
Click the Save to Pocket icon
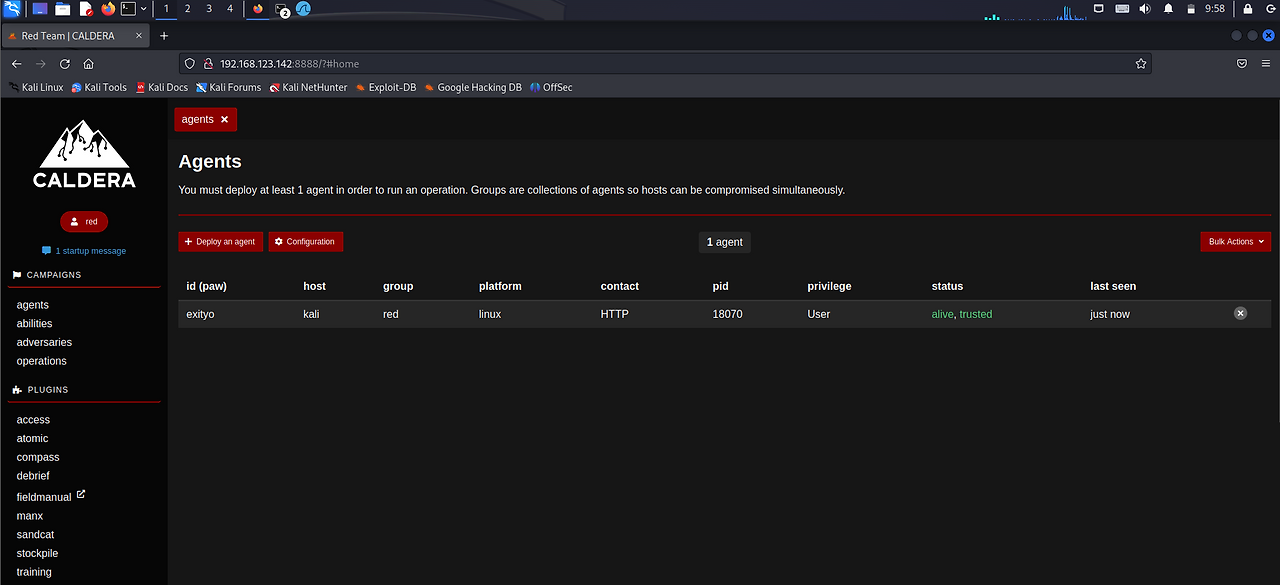click(1241, 63)
